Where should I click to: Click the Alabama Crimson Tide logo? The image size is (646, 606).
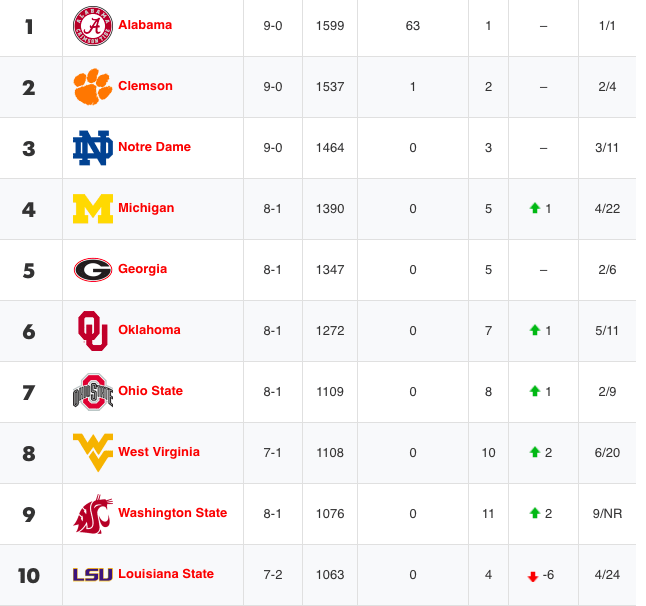[x=93, y=26]
